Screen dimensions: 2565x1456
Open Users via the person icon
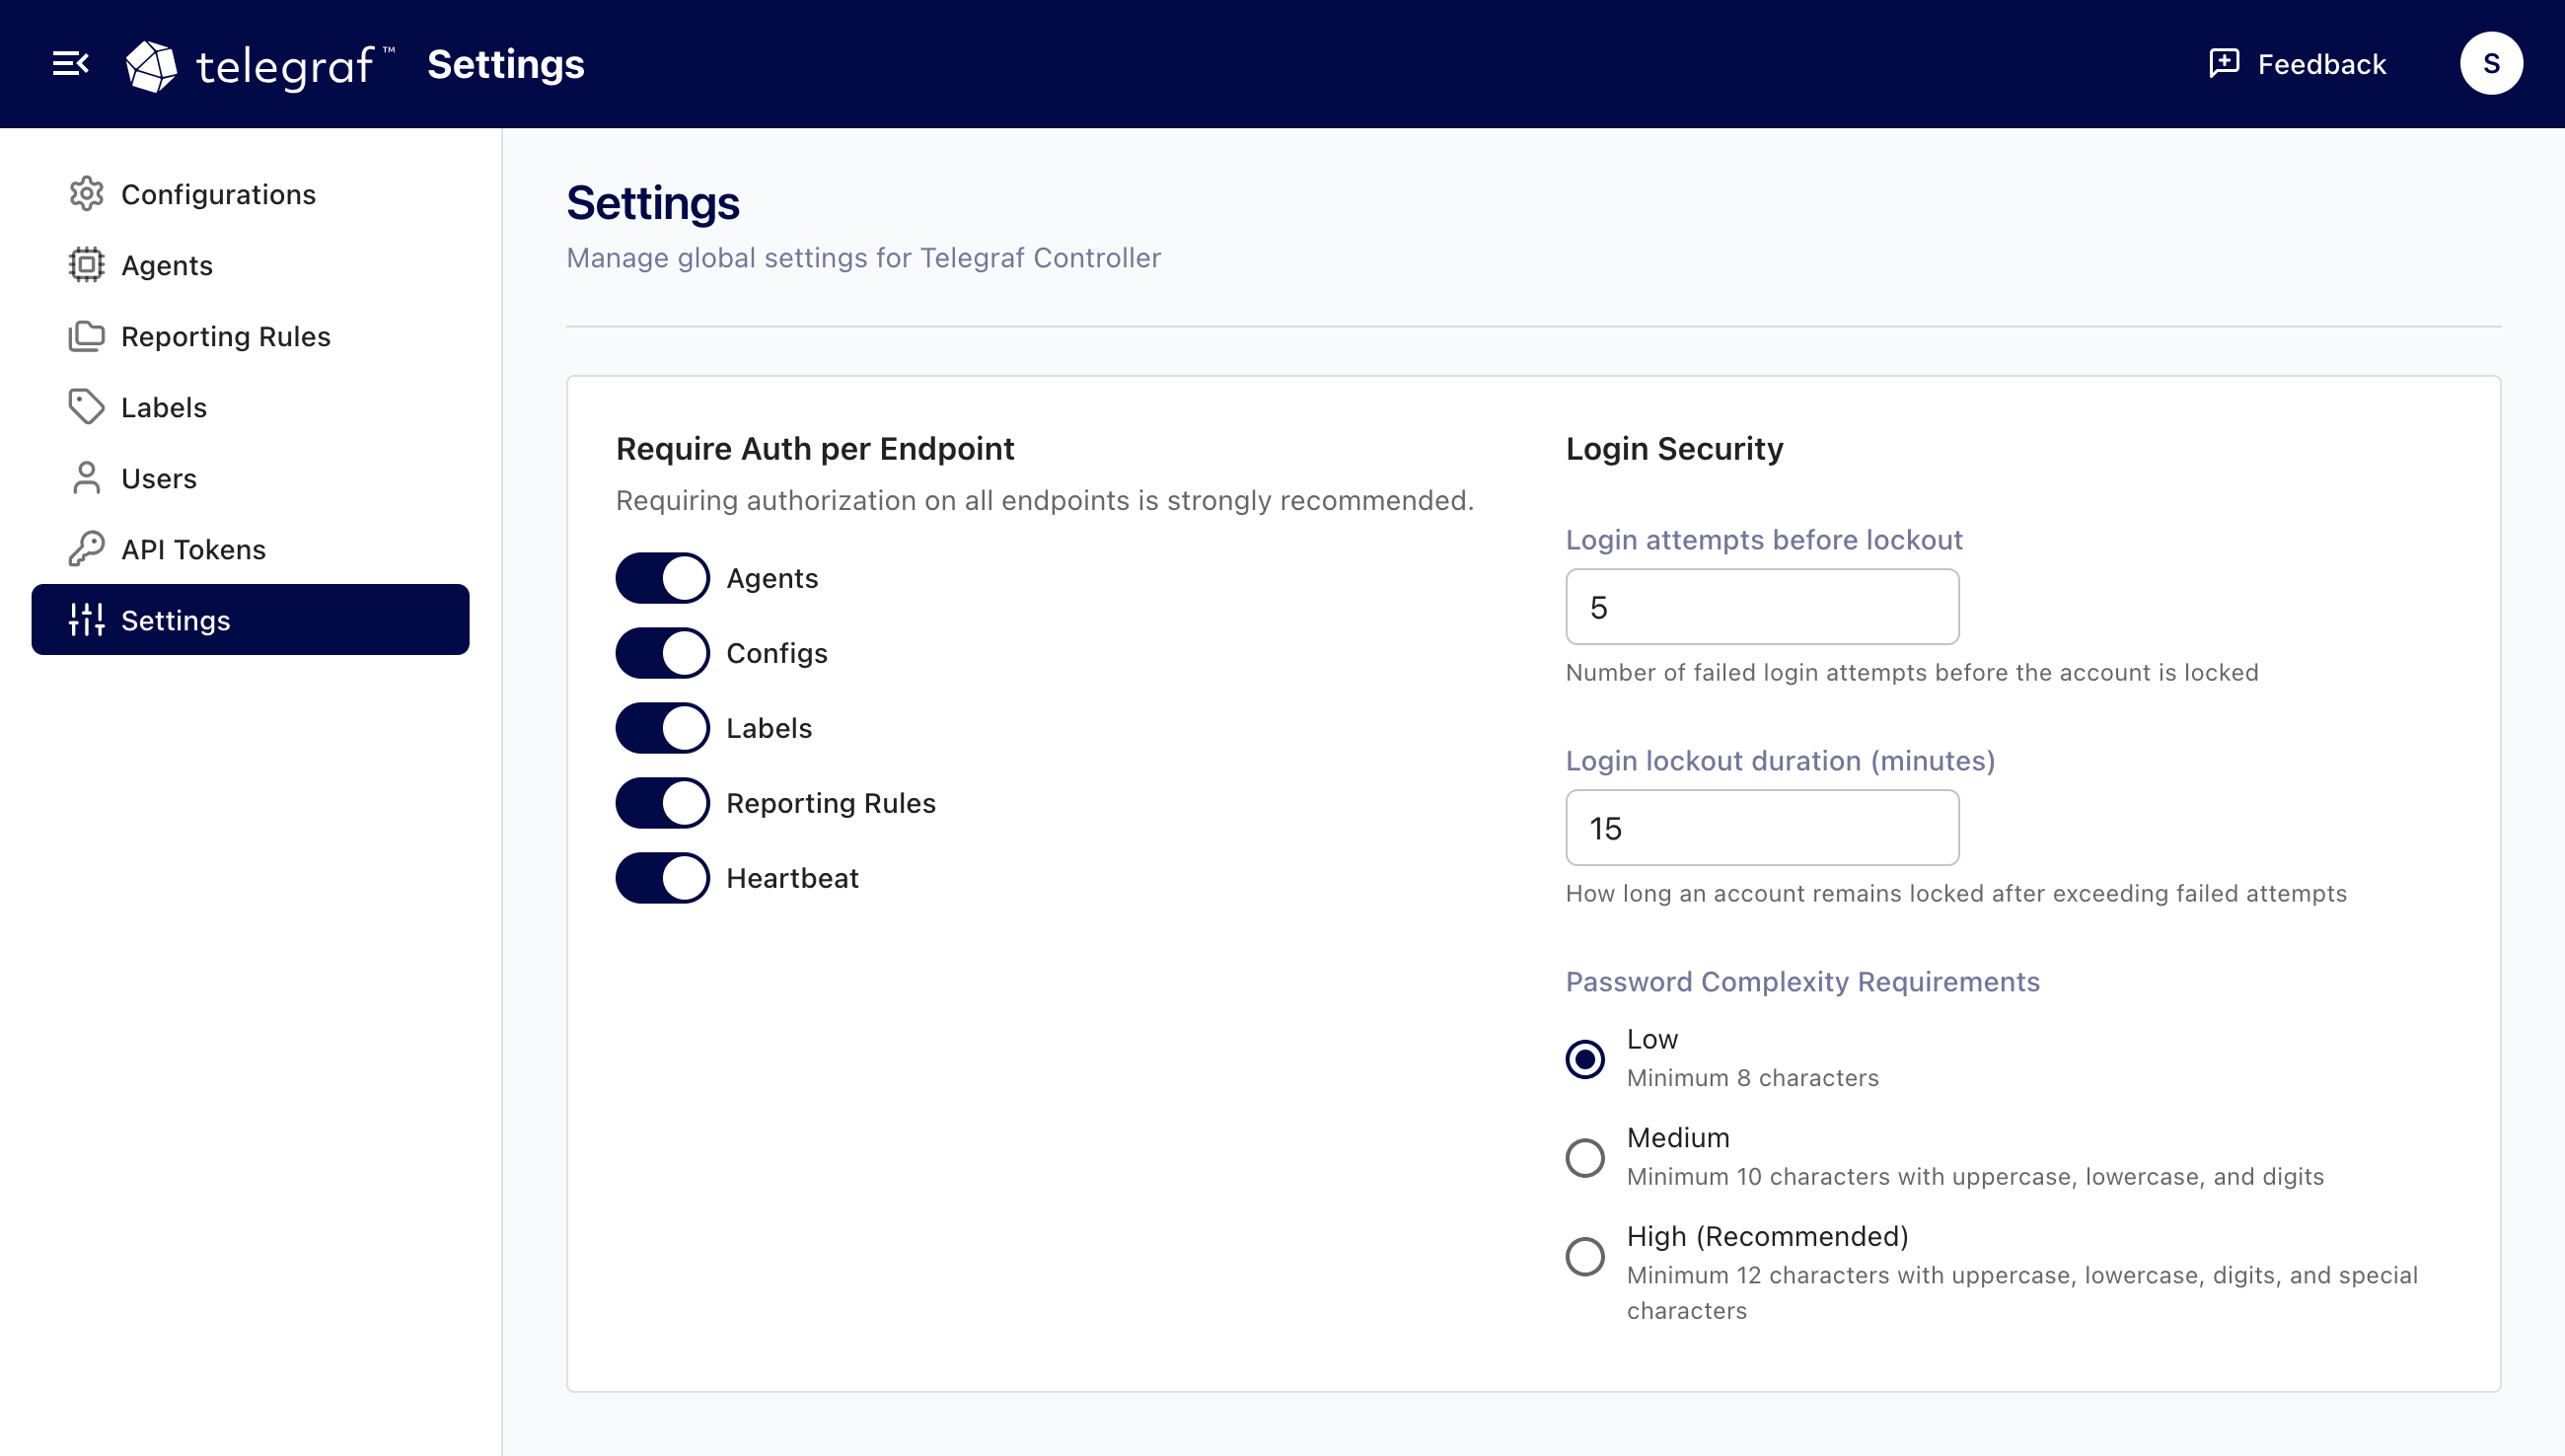(87, 478)
